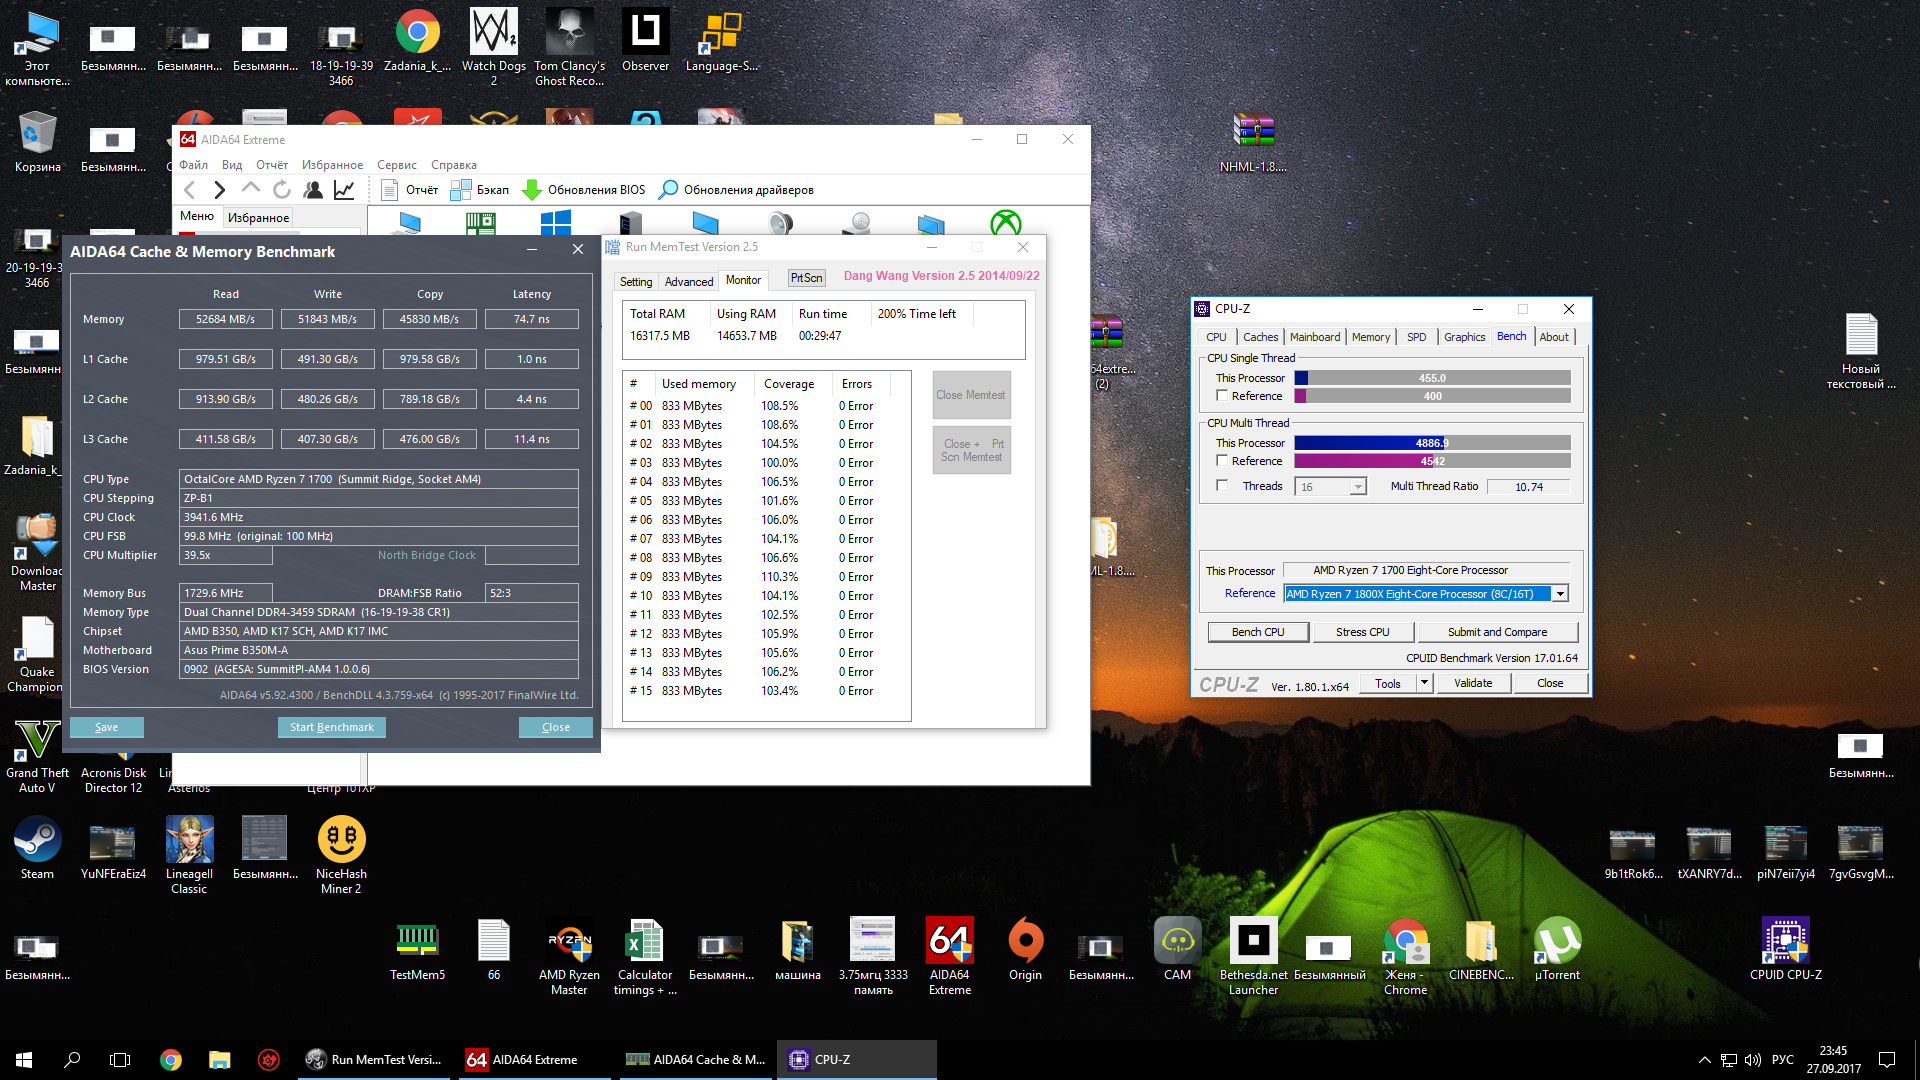Click the AIDA64 back navigation arrow
Viewport: 1920px width, 1080px height.
pyautogui.click(x=190, y=190)
